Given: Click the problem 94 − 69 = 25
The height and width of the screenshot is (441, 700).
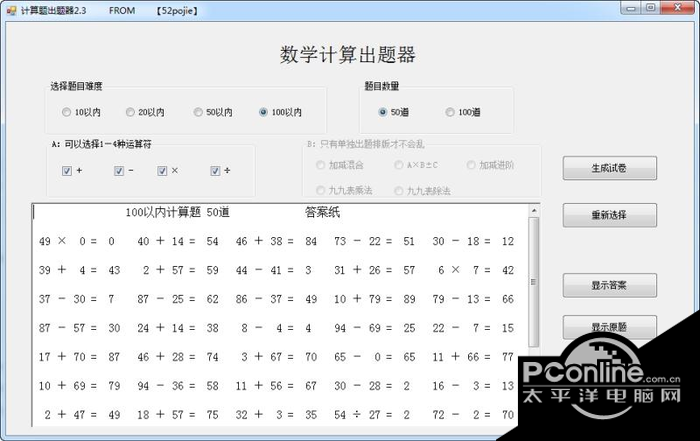Looking at the screenshot, I should click(375, 328).
